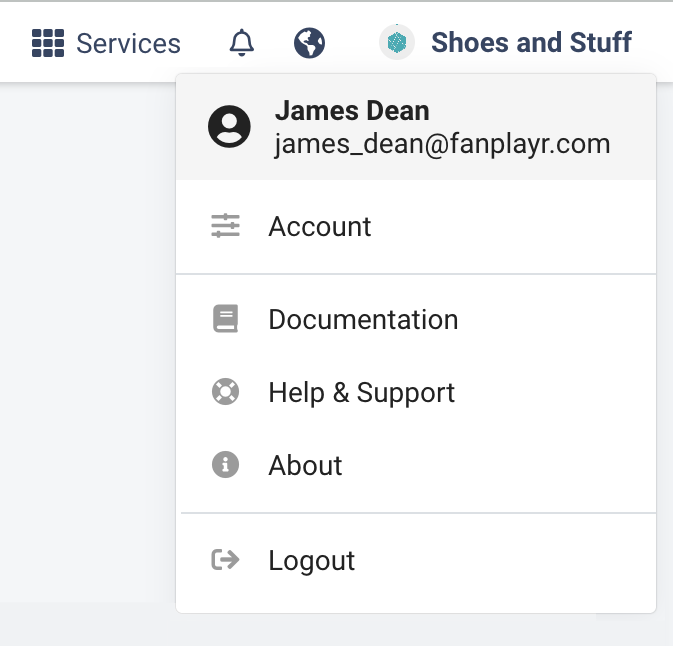Click the Logout arrow icon
The image size is (673, 646).
point(225,560)
